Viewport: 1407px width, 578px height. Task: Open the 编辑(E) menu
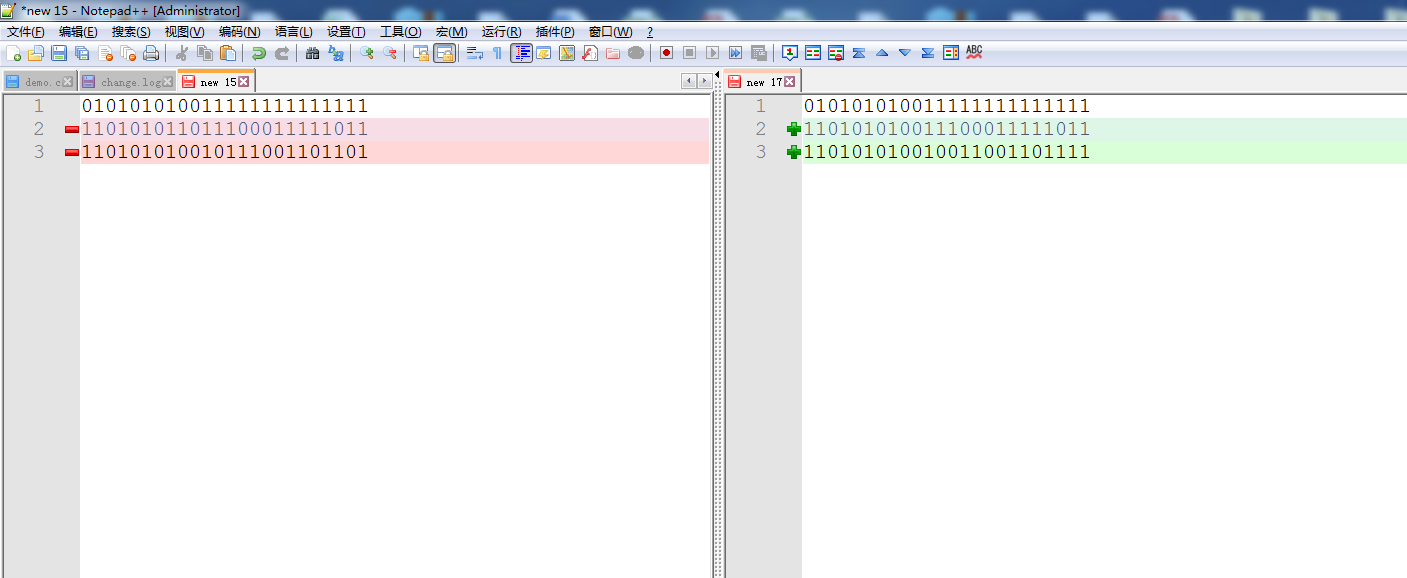click(78, 32)
